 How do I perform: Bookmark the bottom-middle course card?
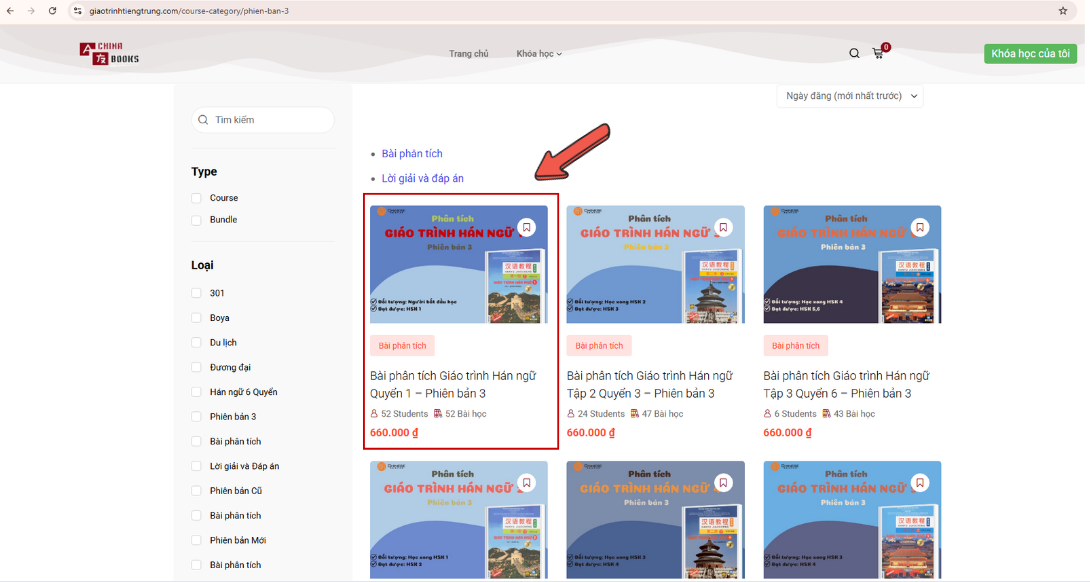[x=723, y=482]
